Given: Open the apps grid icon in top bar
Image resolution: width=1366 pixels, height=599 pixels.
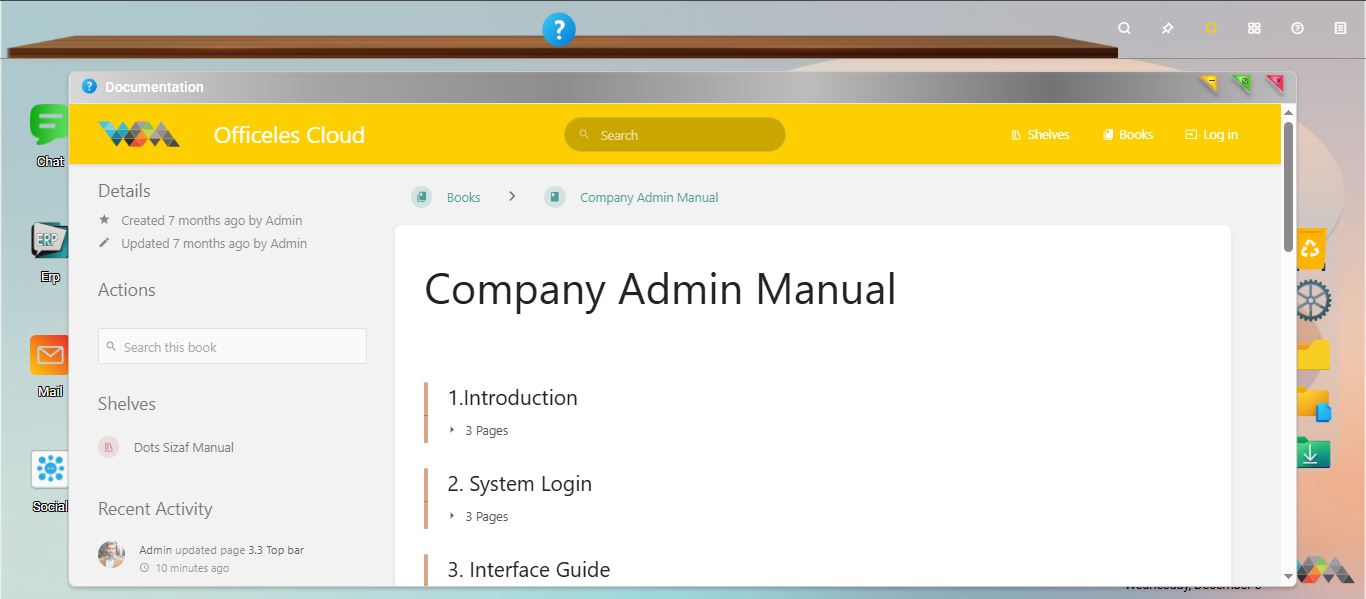Looking at the screenshot, I should pyautogui.click(x=1254, y=29).
